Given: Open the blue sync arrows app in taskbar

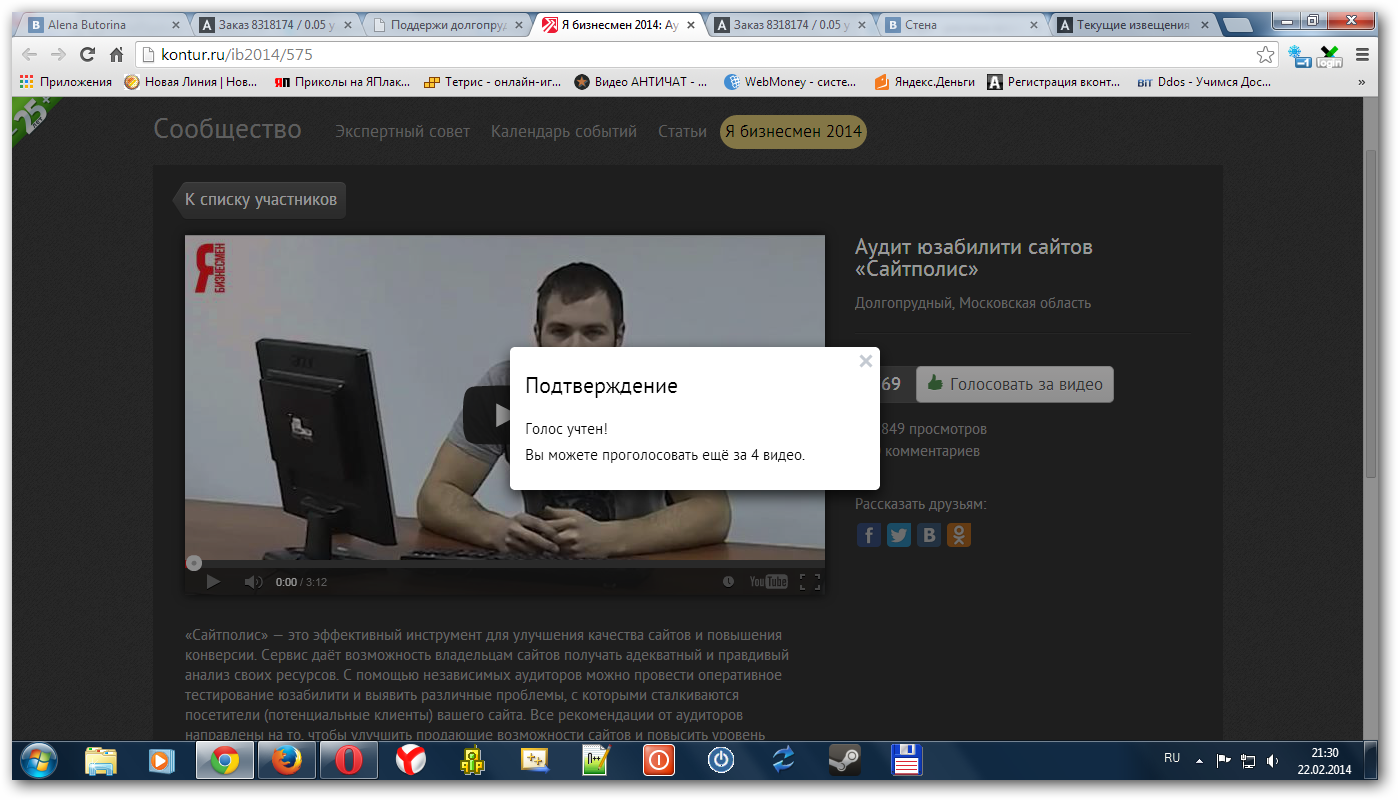Looking at the screenshot, I should (x=782, y=762).
